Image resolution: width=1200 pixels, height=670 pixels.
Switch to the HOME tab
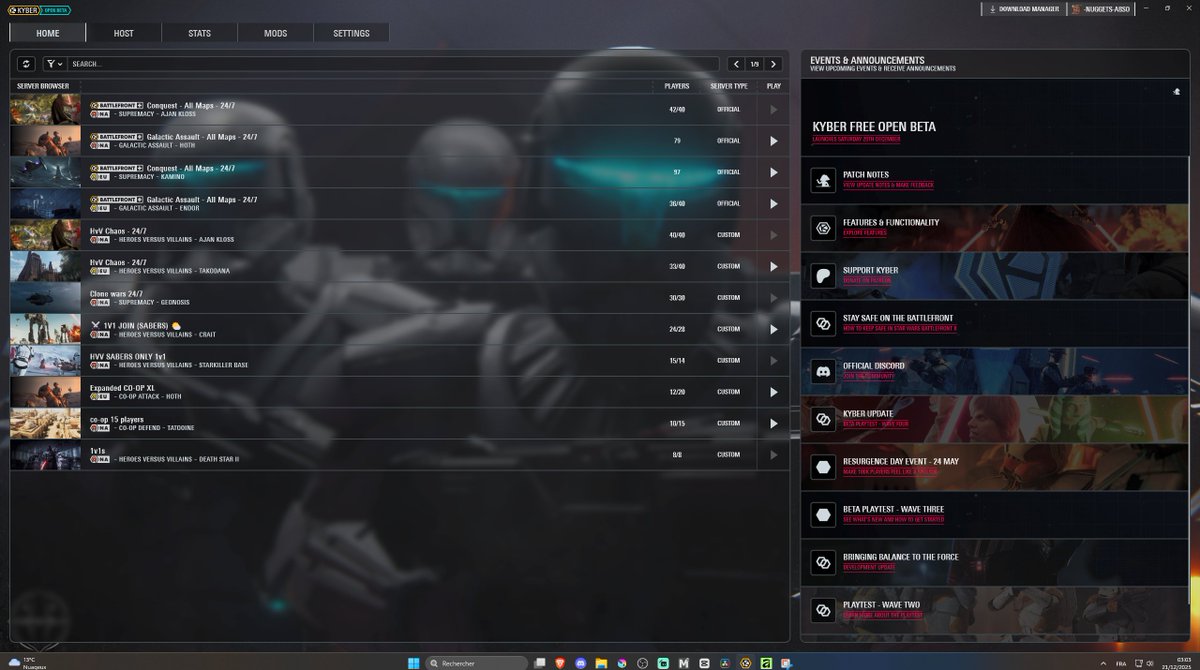(48, 33)
